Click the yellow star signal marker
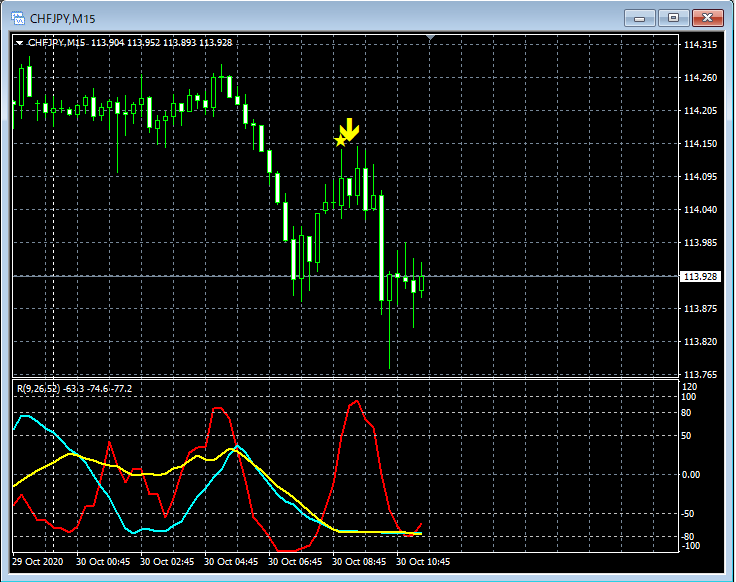Image resolution: width=736 pixels, height=582 pixels. 340,141
